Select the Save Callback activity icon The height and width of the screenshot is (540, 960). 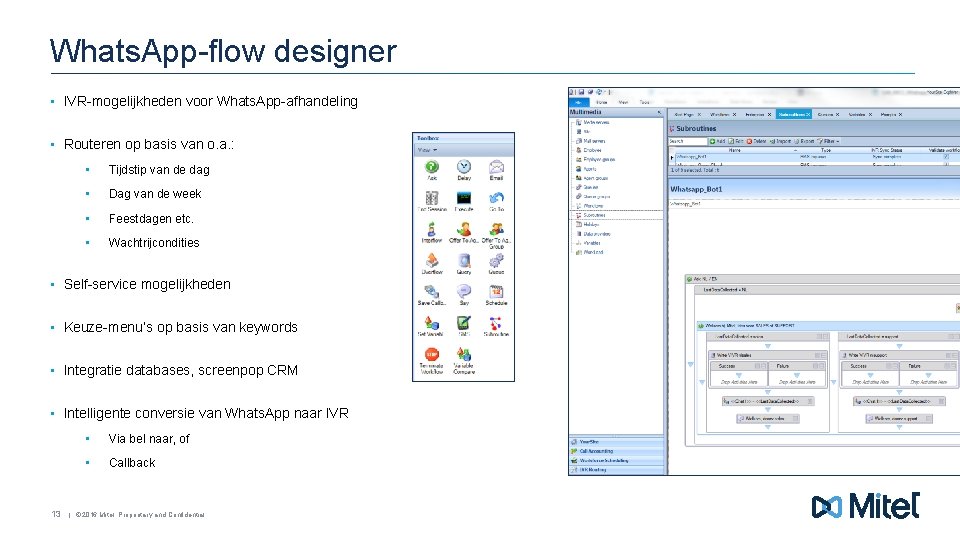point(432,291)
